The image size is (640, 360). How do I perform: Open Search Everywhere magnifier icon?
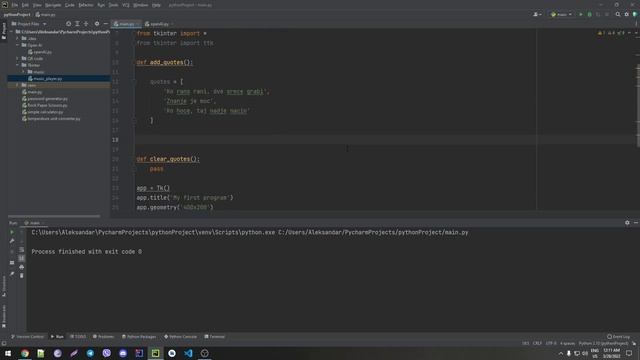[x=618, y=14]
